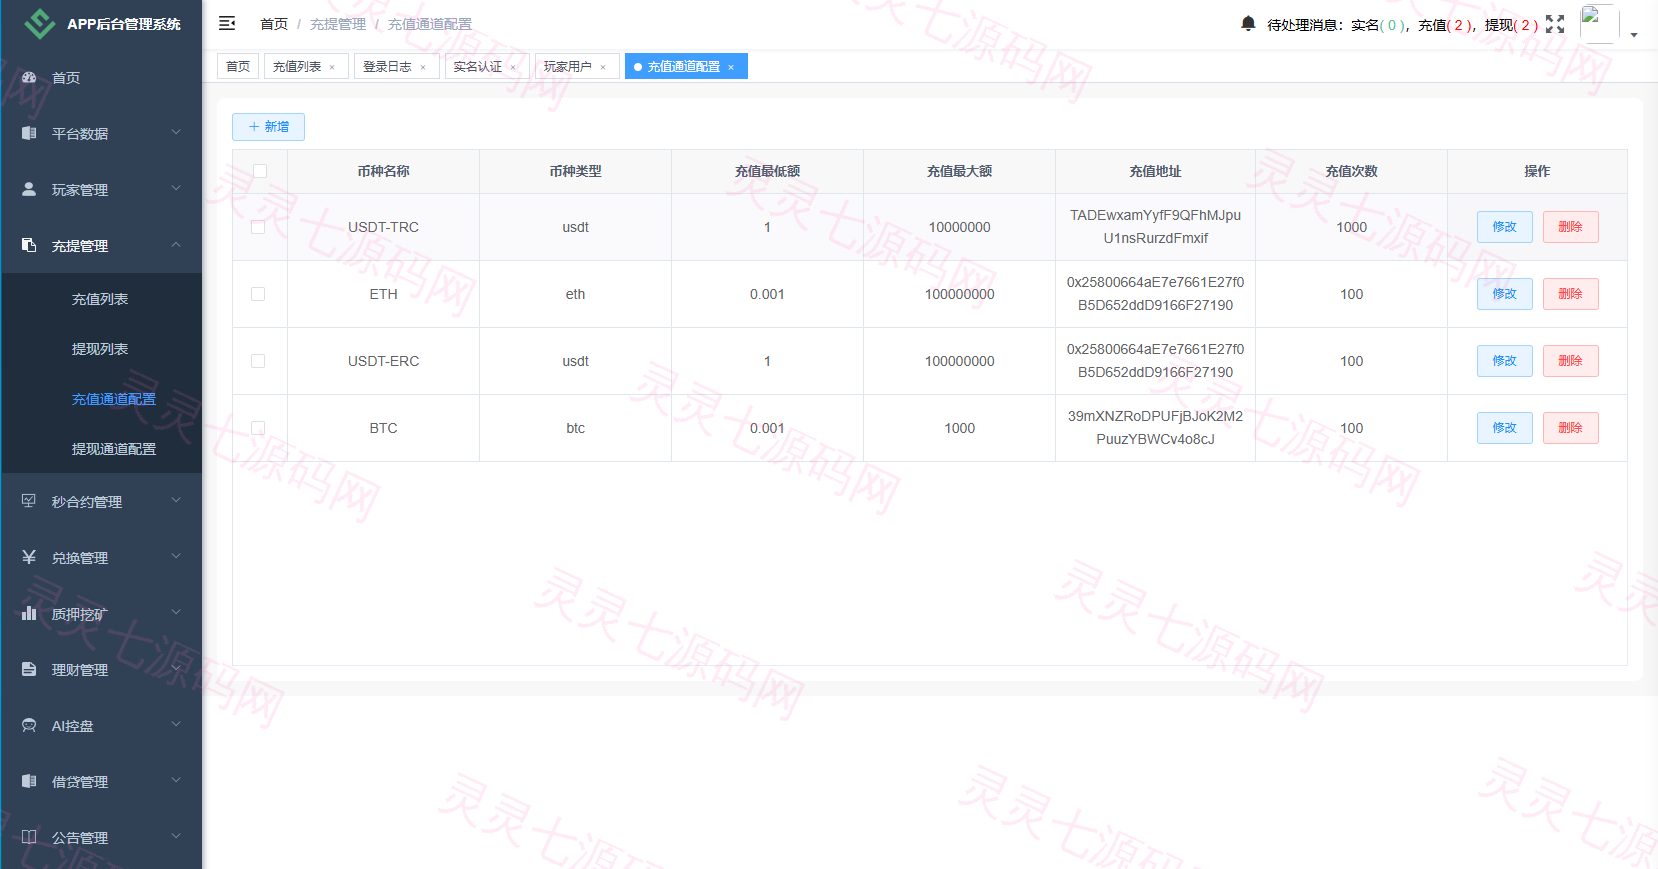Image resolution: width=1658 pixels, height=869 pixels.
Task: Collapse the 充提管理 menu
Action: (176, 244)
